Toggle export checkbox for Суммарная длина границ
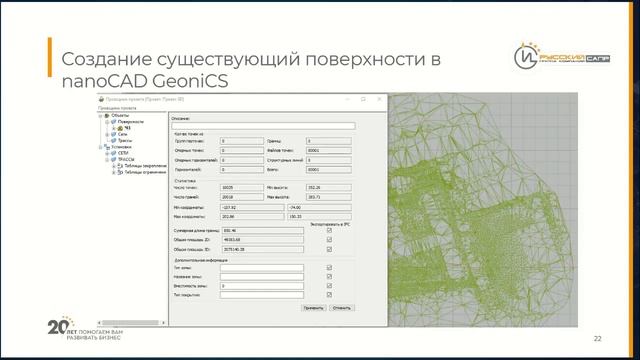Viewport: 640px width, 360px height. (x=329, y=231)
